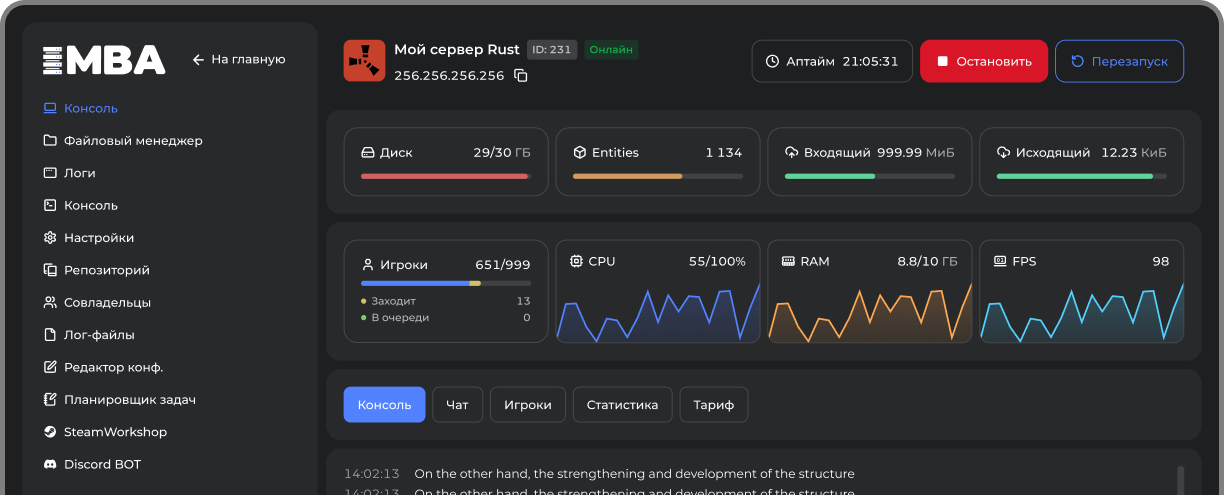
Task: Click the monitor icon in FPS card
Action: click(x=1000, y=261)
